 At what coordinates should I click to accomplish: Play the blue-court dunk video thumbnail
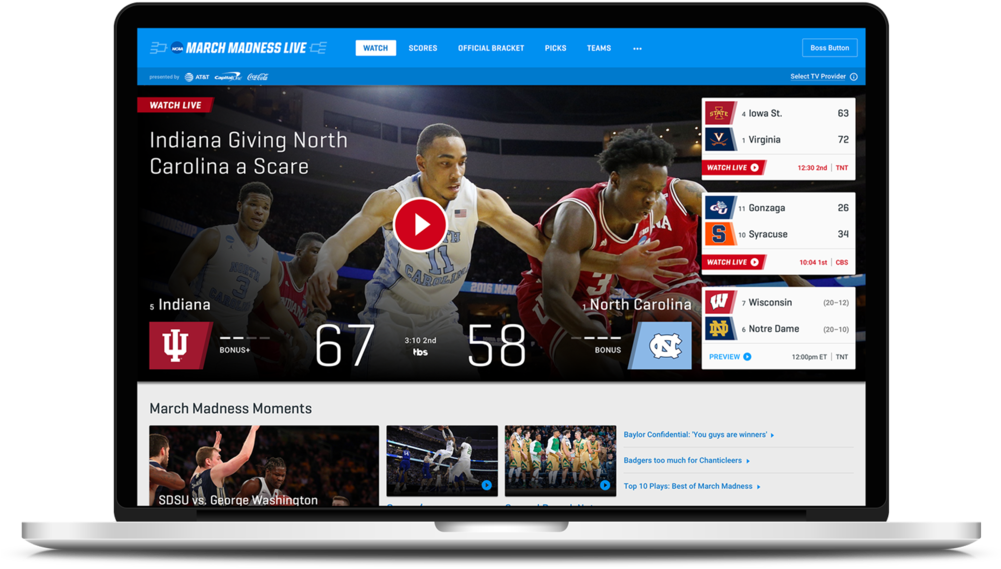[x=442, y=460]
